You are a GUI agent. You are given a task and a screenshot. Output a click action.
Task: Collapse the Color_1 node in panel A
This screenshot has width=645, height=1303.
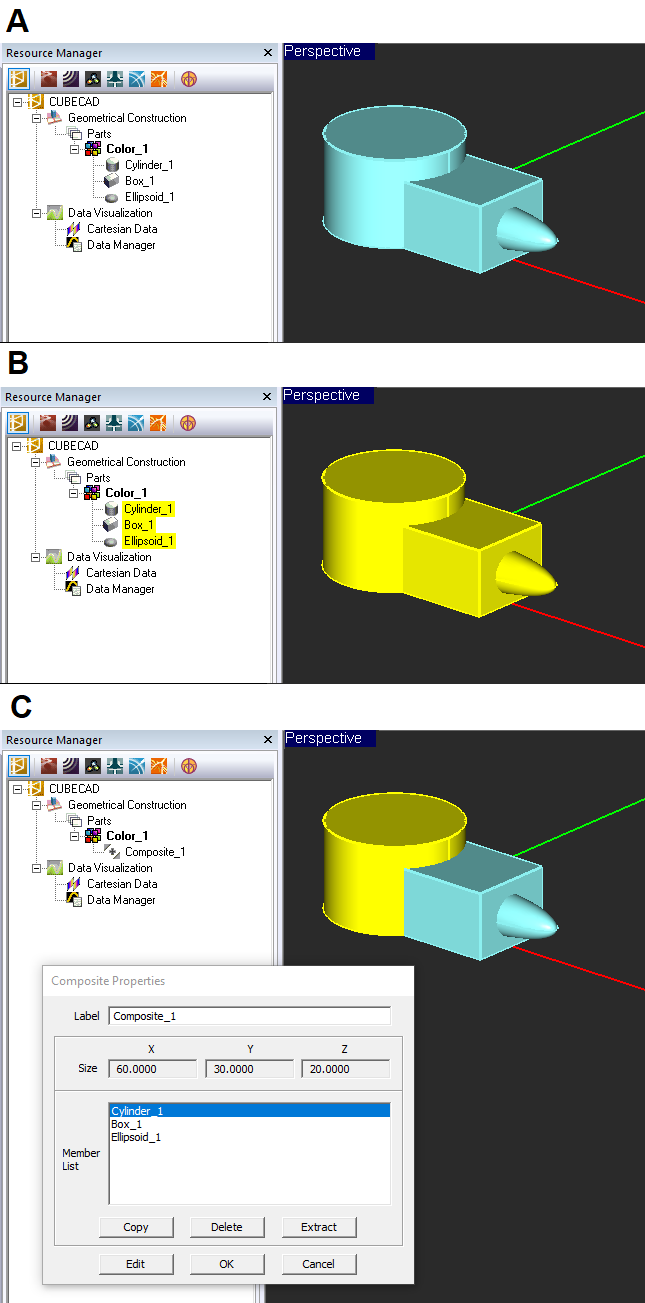click(x=74, y=150)
